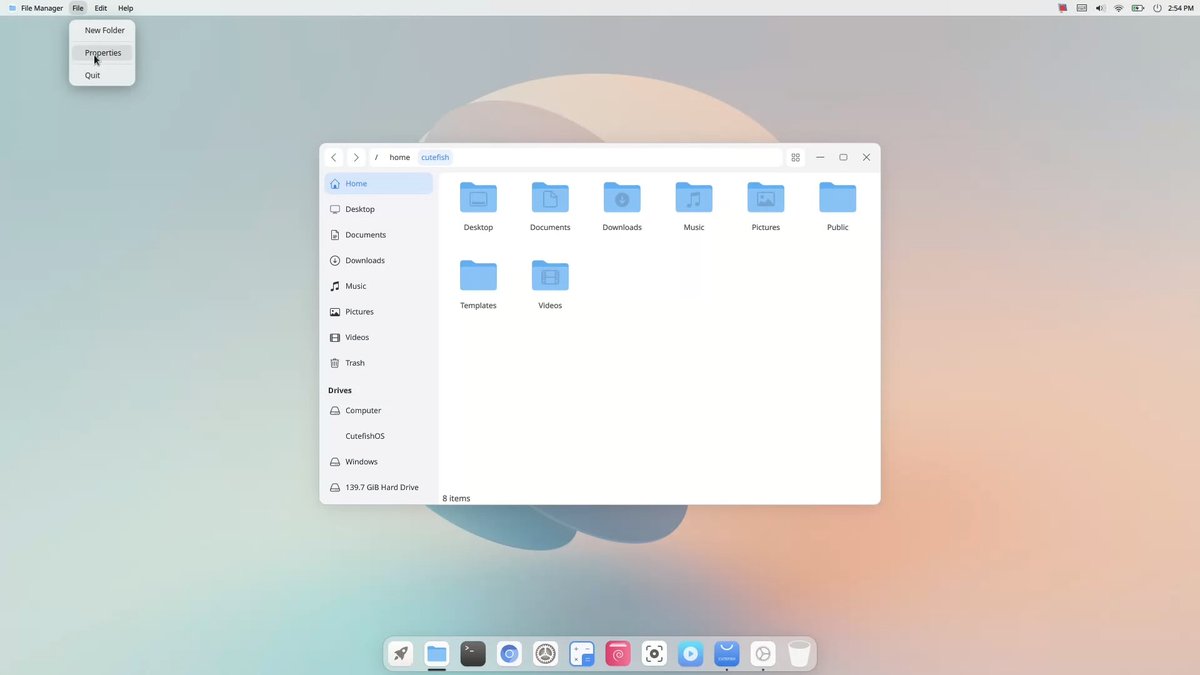The width and height of the screenshot is (1200, 675).
Task: Click the volume icon in the top bar
Action: click(x=1100, y=8)
